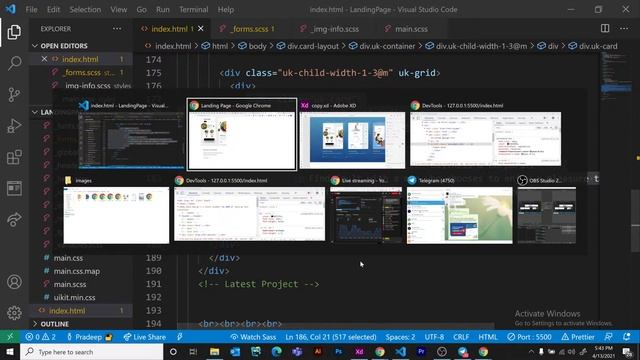Screen dimensions: 640x360
Task: Open uikit.min.css in file tree
Action: coord(74,298)
